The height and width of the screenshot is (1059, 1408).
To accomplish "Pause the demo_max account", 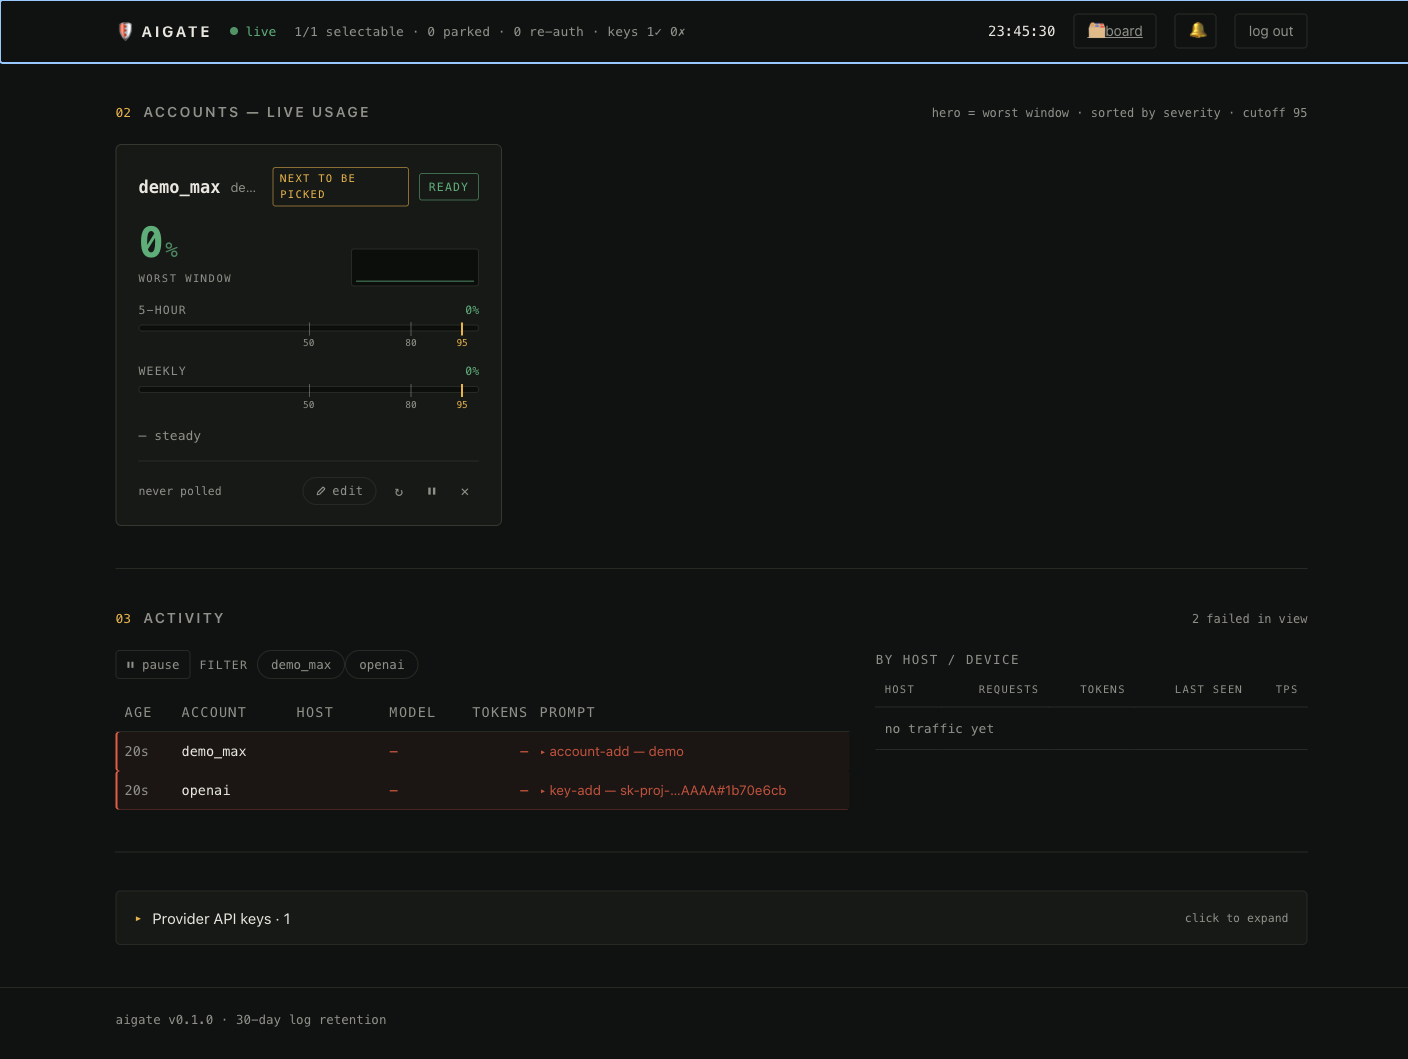I will coord(432,491).
